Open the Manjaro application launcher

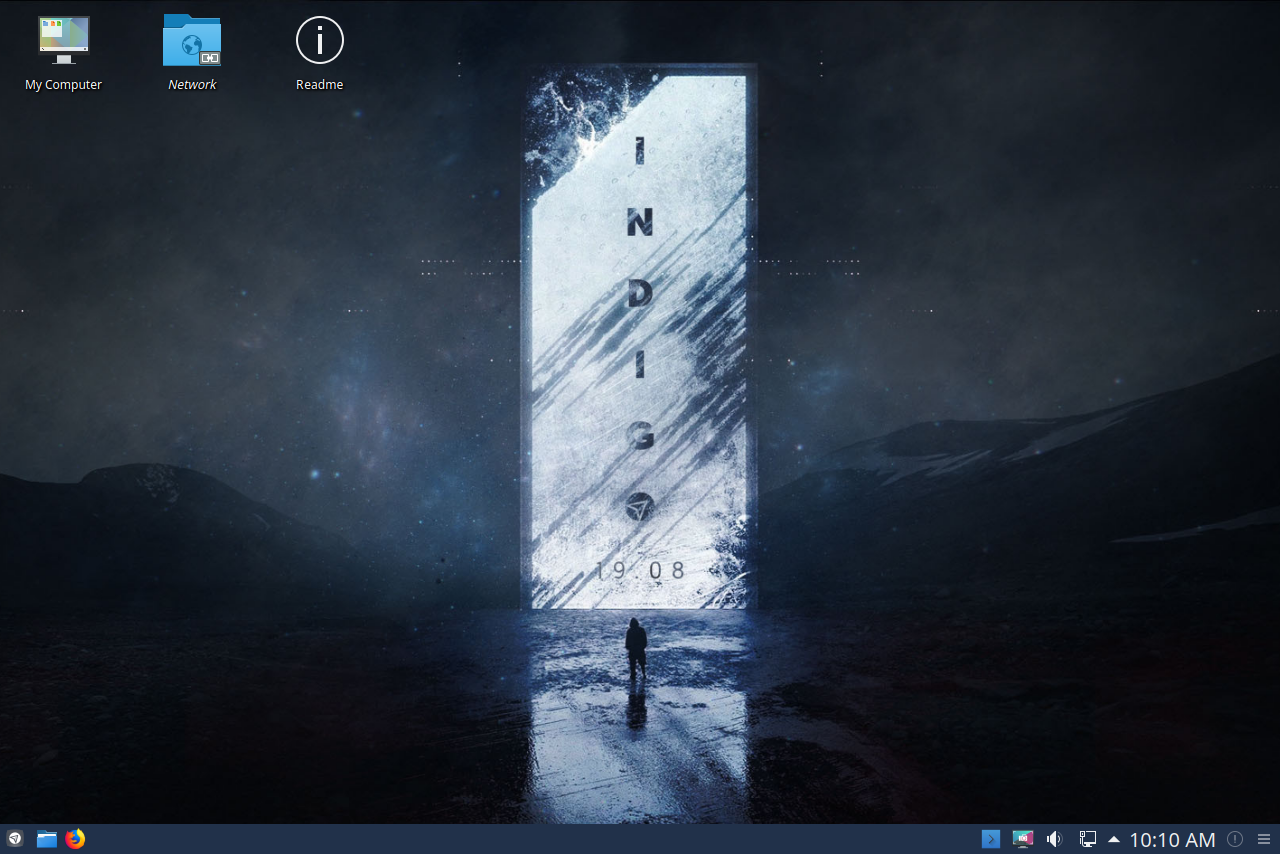14,839
